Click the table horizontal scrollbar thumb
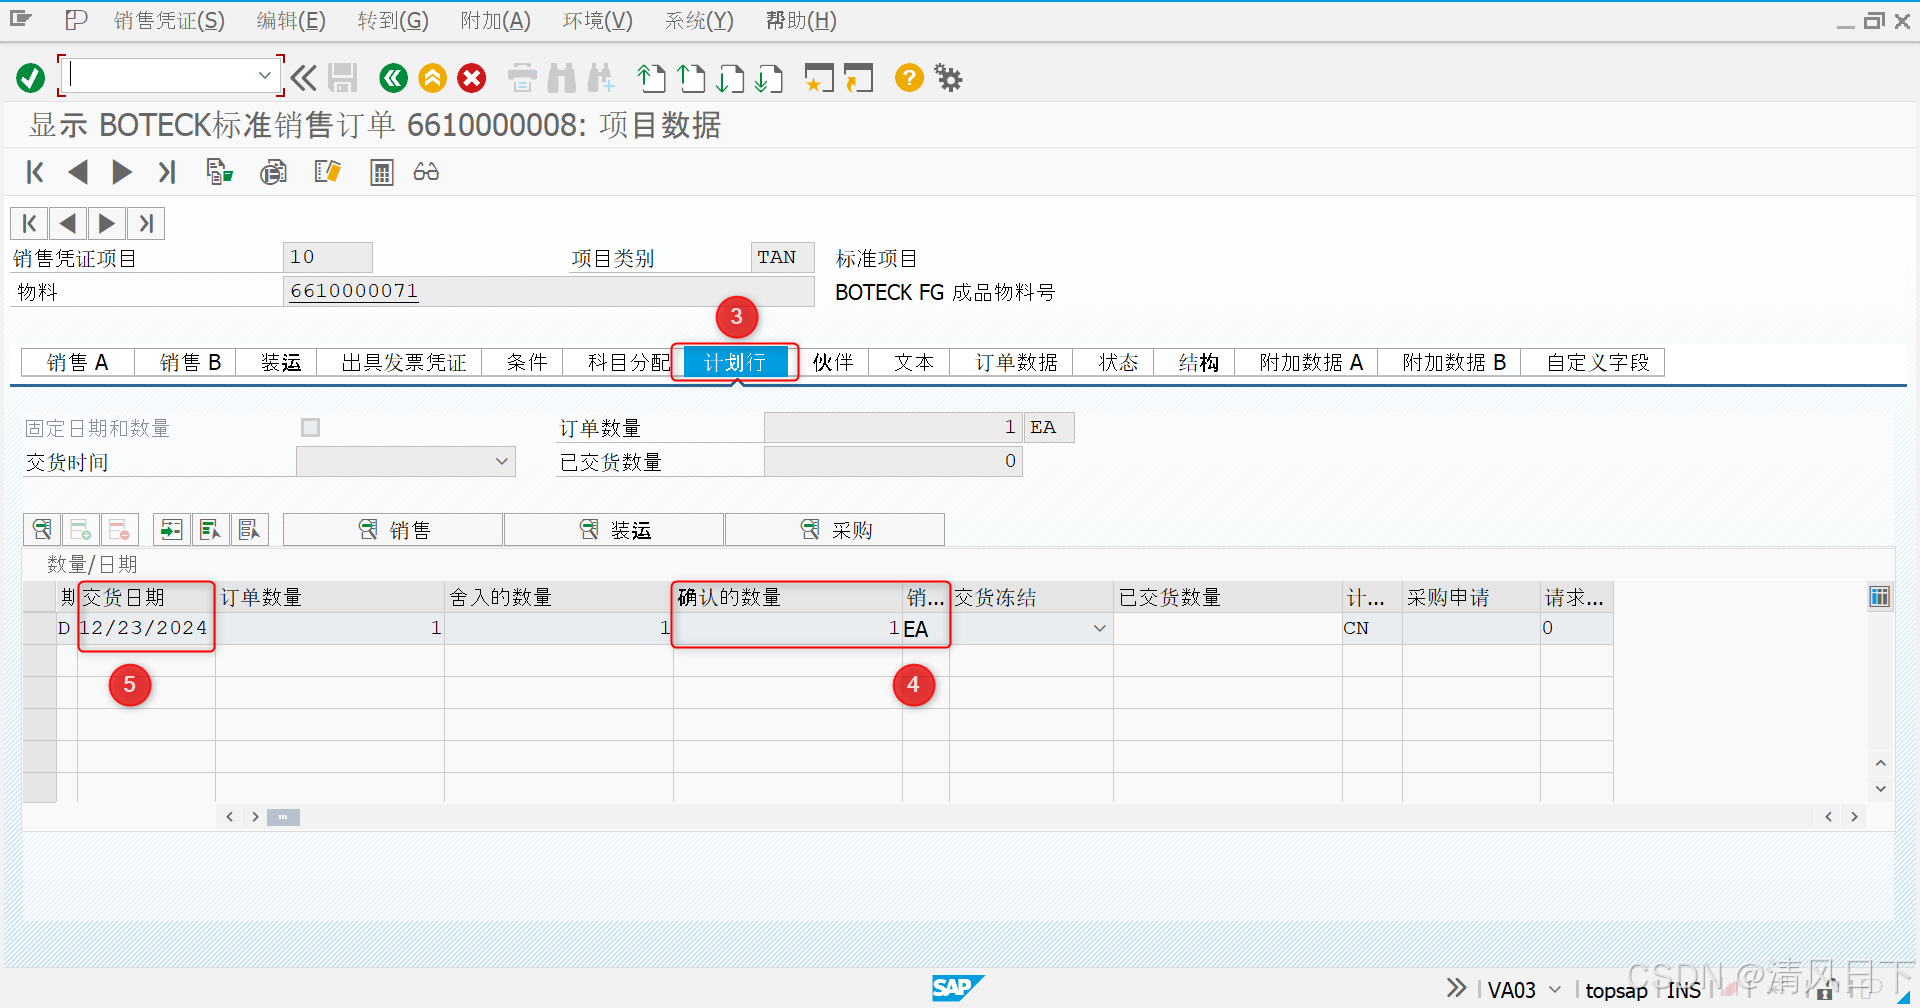This screenshot has height=1008, width=1920. (283, 817)
